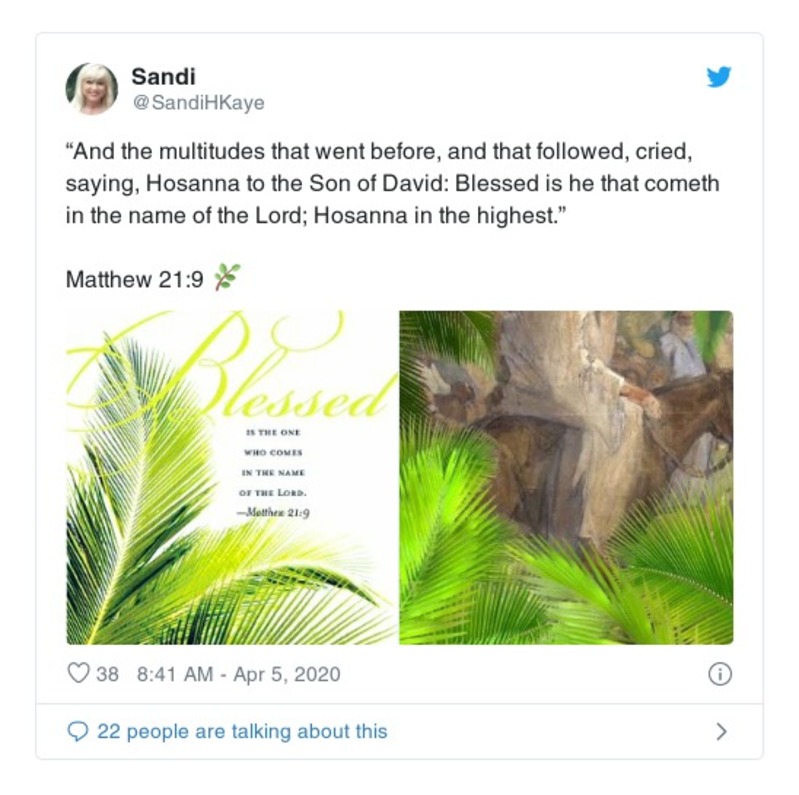Click the Twitter bird logo

[718, 77]
